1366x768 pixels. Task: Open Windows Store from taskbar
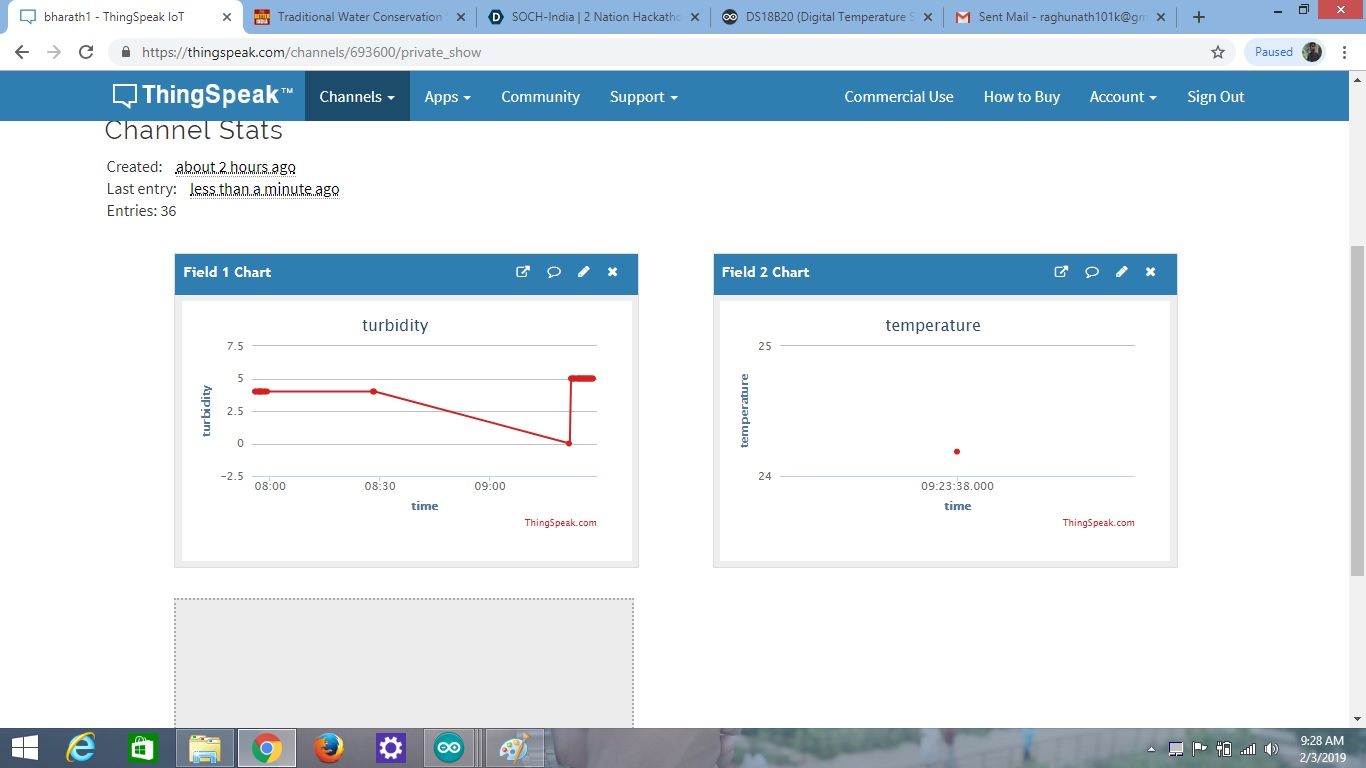(x=143, y=748)
